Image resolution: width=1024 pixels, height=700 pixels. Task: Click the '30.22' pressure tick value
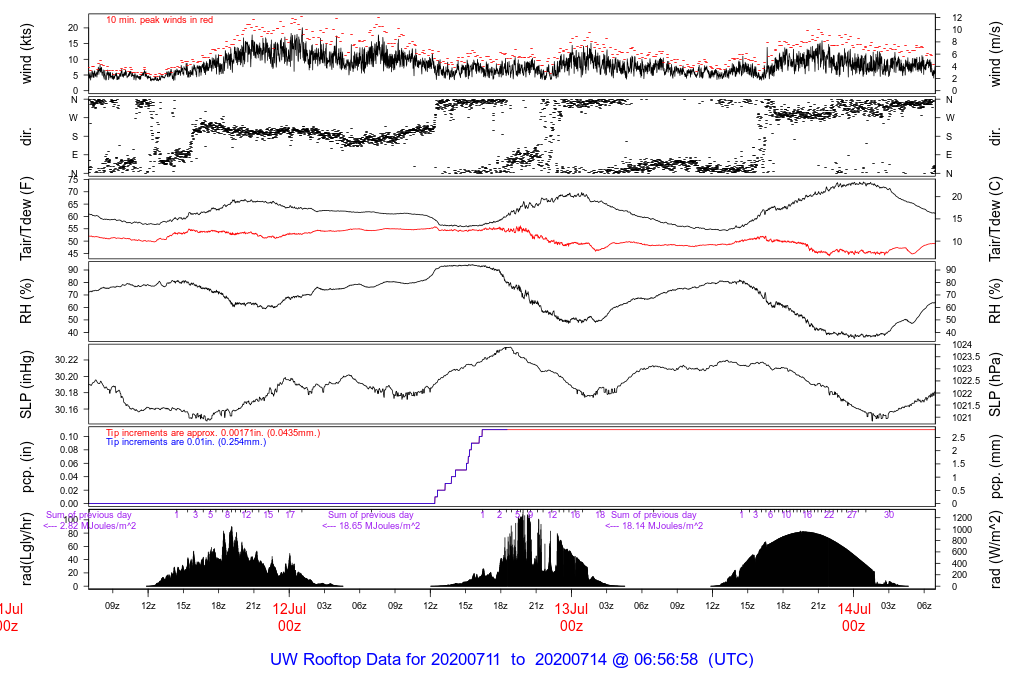(x=67, y=360)
